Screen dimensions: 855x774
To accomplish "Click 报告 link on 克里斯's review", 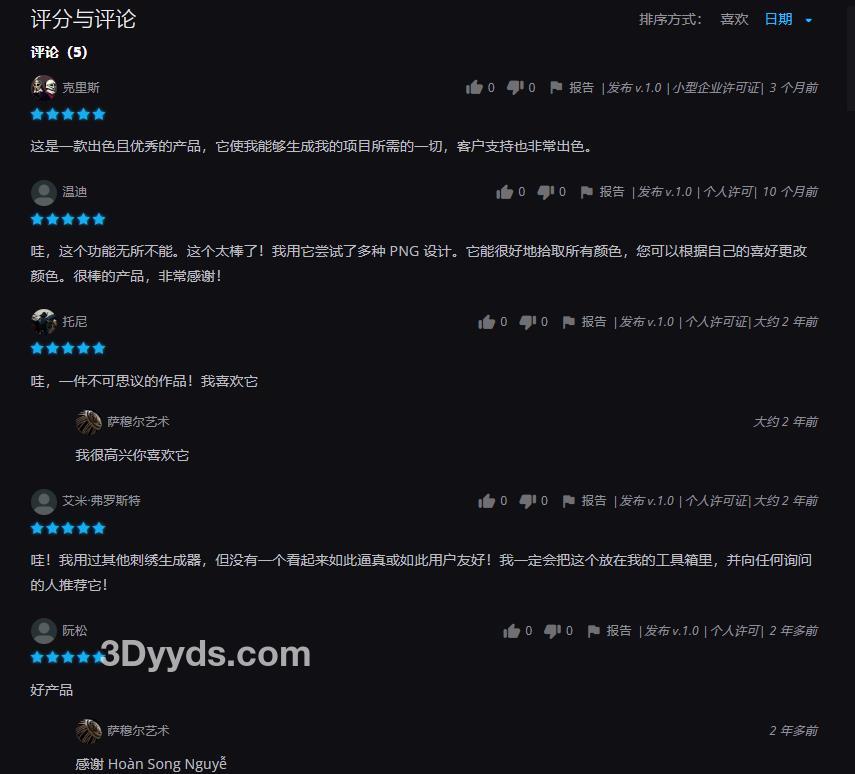I will [581, 88].
